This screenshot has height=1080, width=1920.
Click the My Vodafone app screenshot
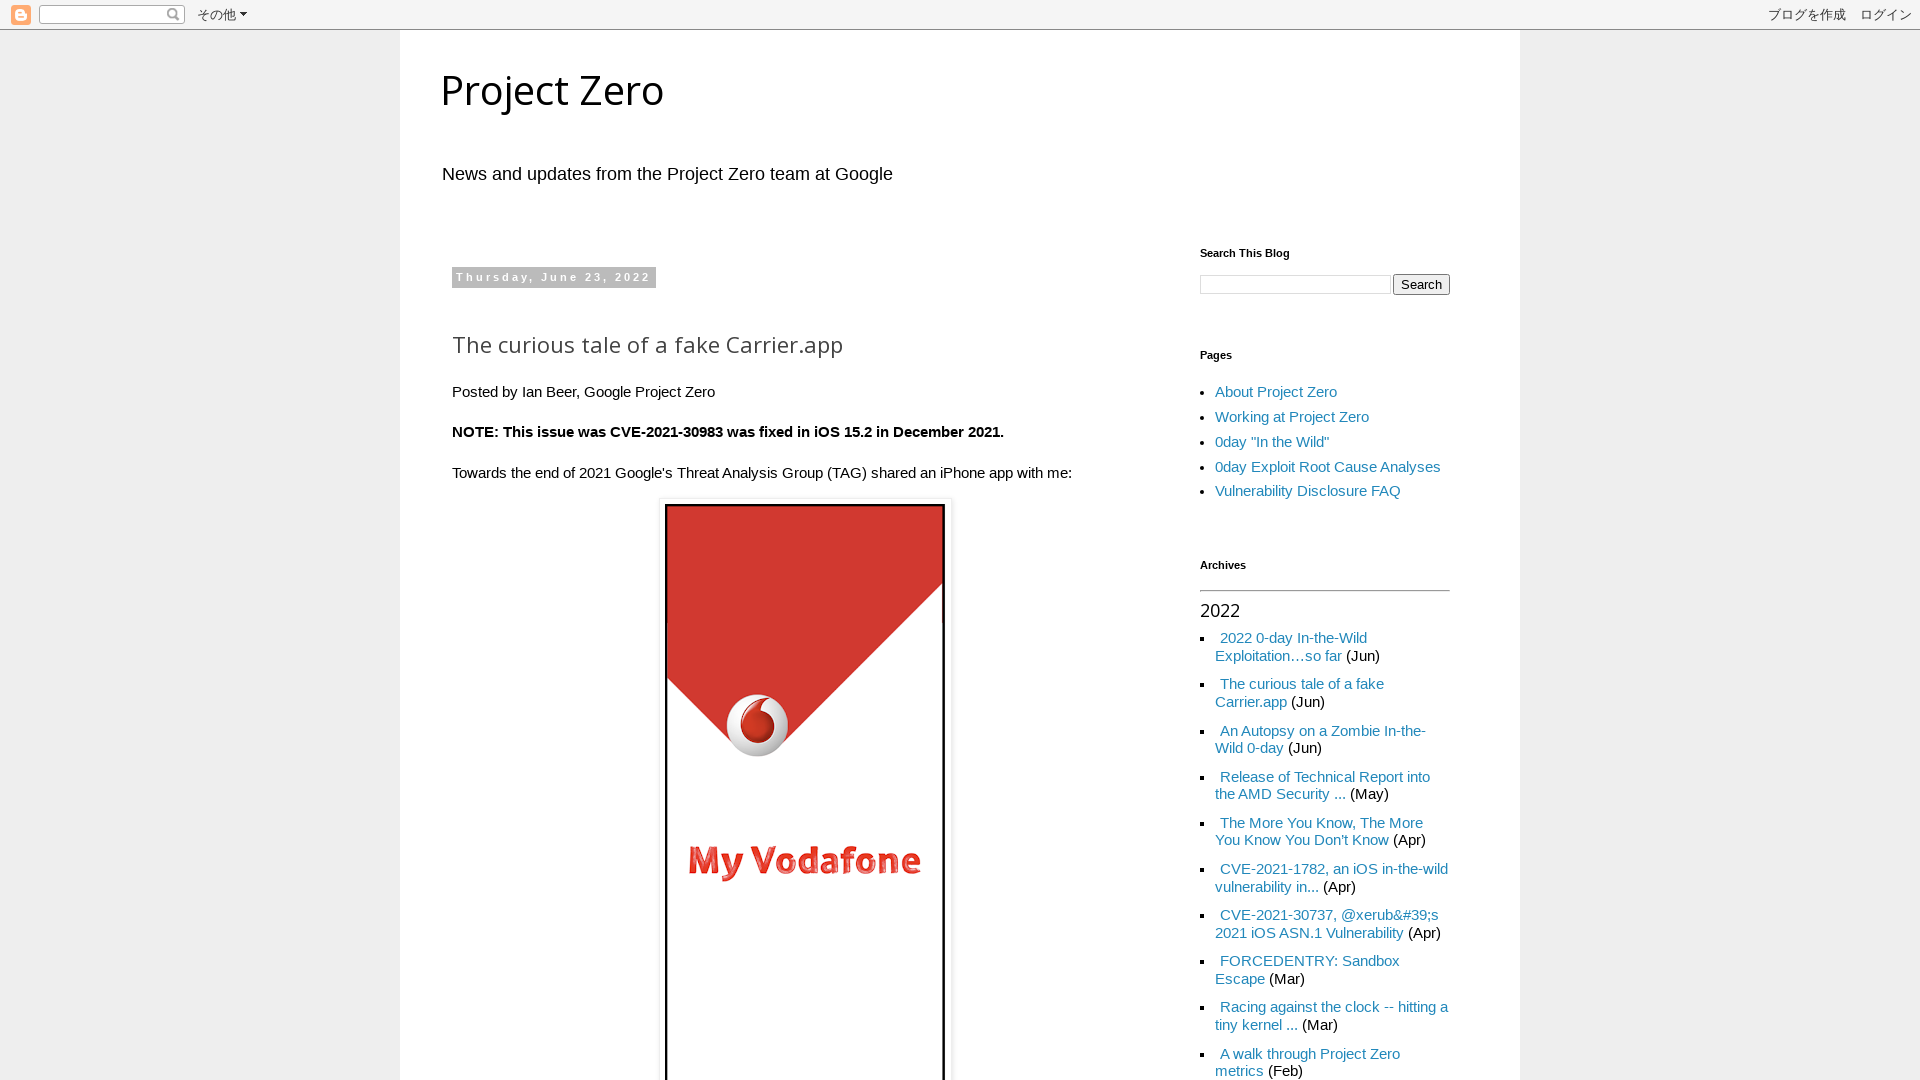click(805, 790)
